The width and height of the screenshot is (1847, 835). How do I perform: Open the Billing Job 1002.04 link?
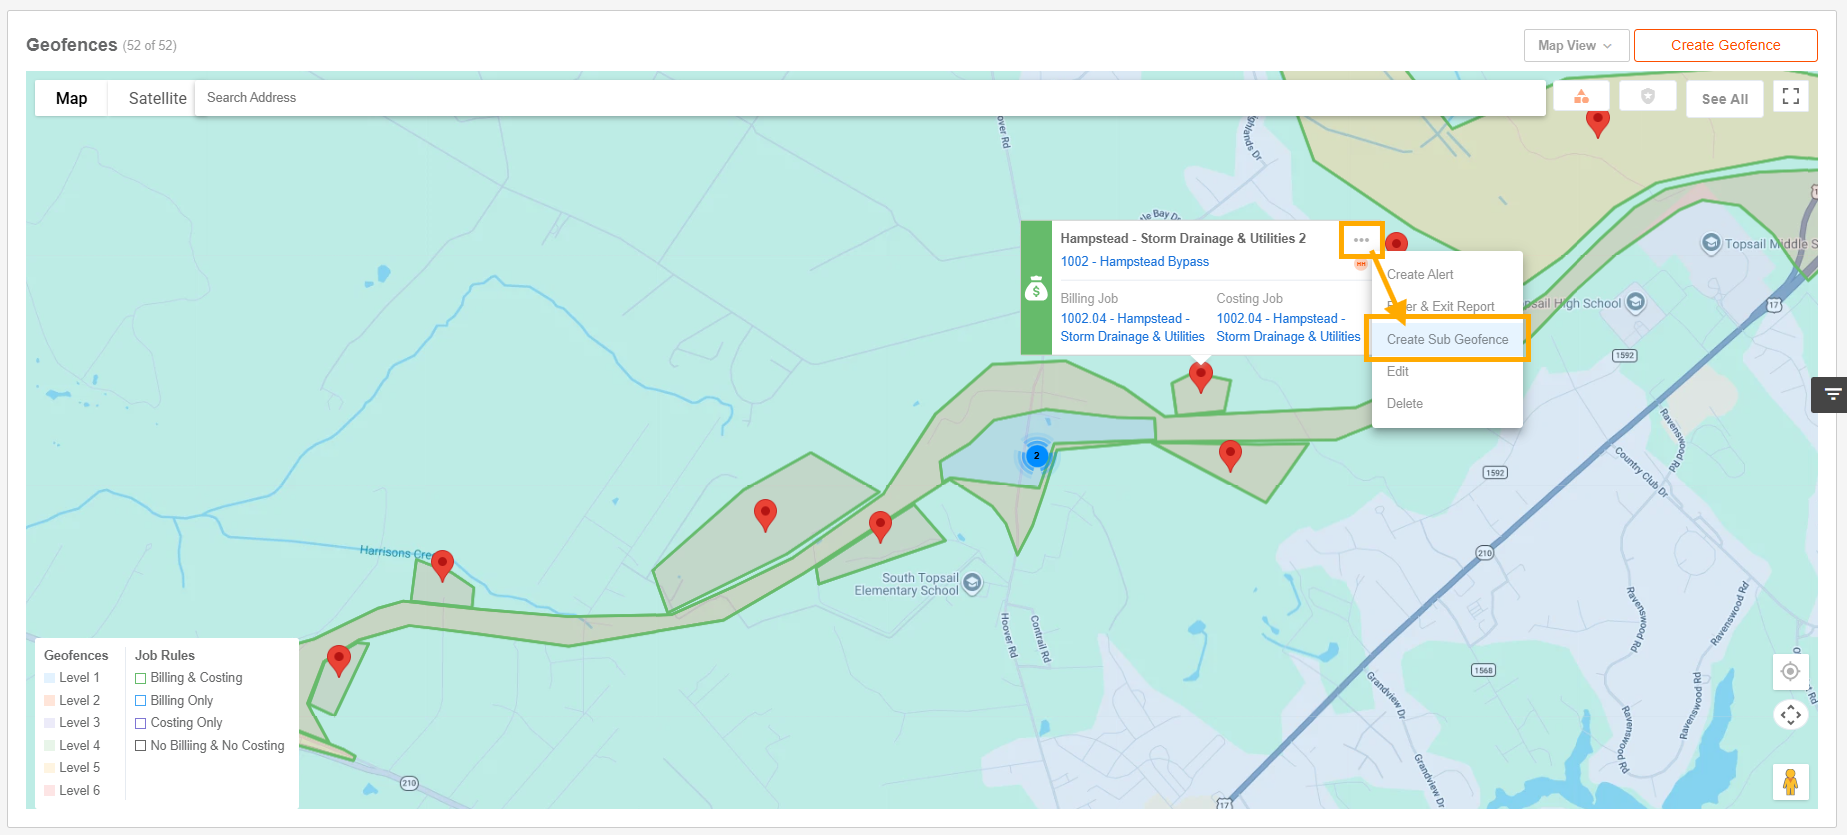click(x=1132, y=328)
